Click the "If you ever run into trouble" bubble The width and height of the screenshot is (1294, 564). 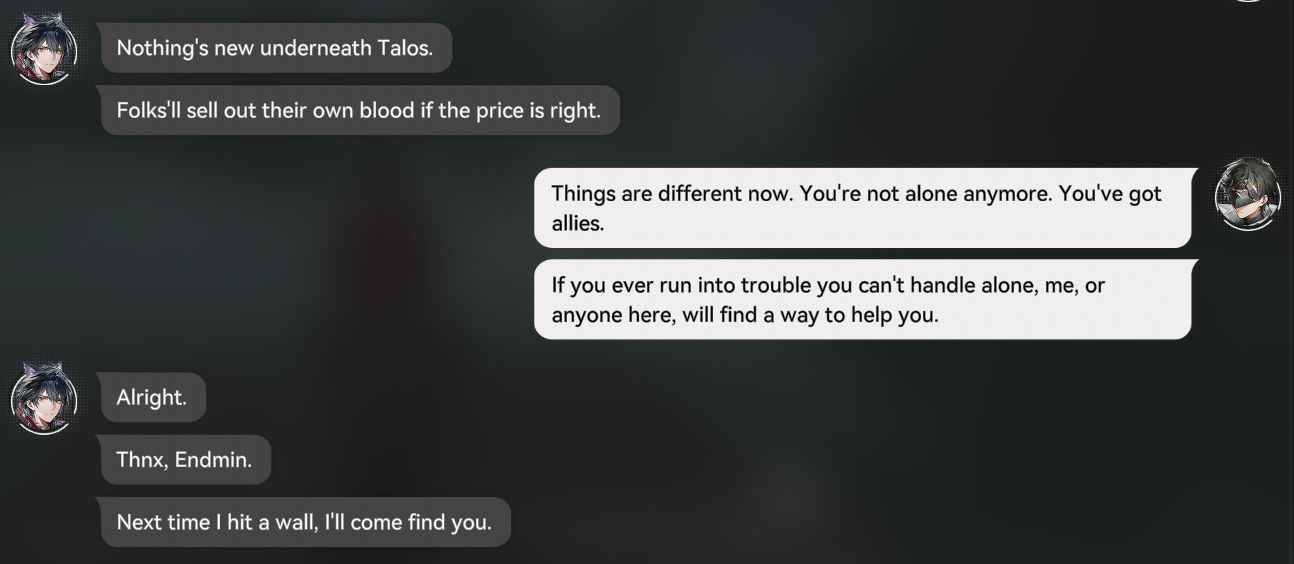pos(862,300)
